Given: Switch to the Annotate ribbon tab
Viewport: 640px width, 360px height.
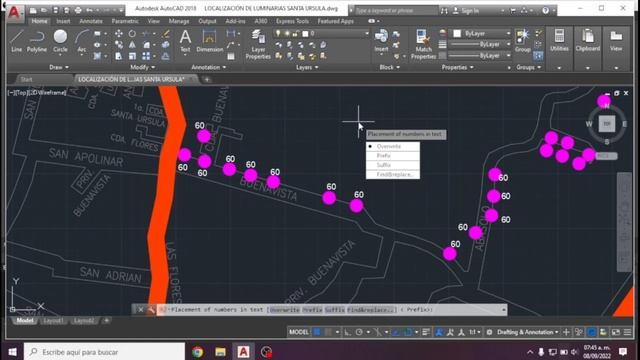Looking at the screenshot, I should [x=91, y=21].
